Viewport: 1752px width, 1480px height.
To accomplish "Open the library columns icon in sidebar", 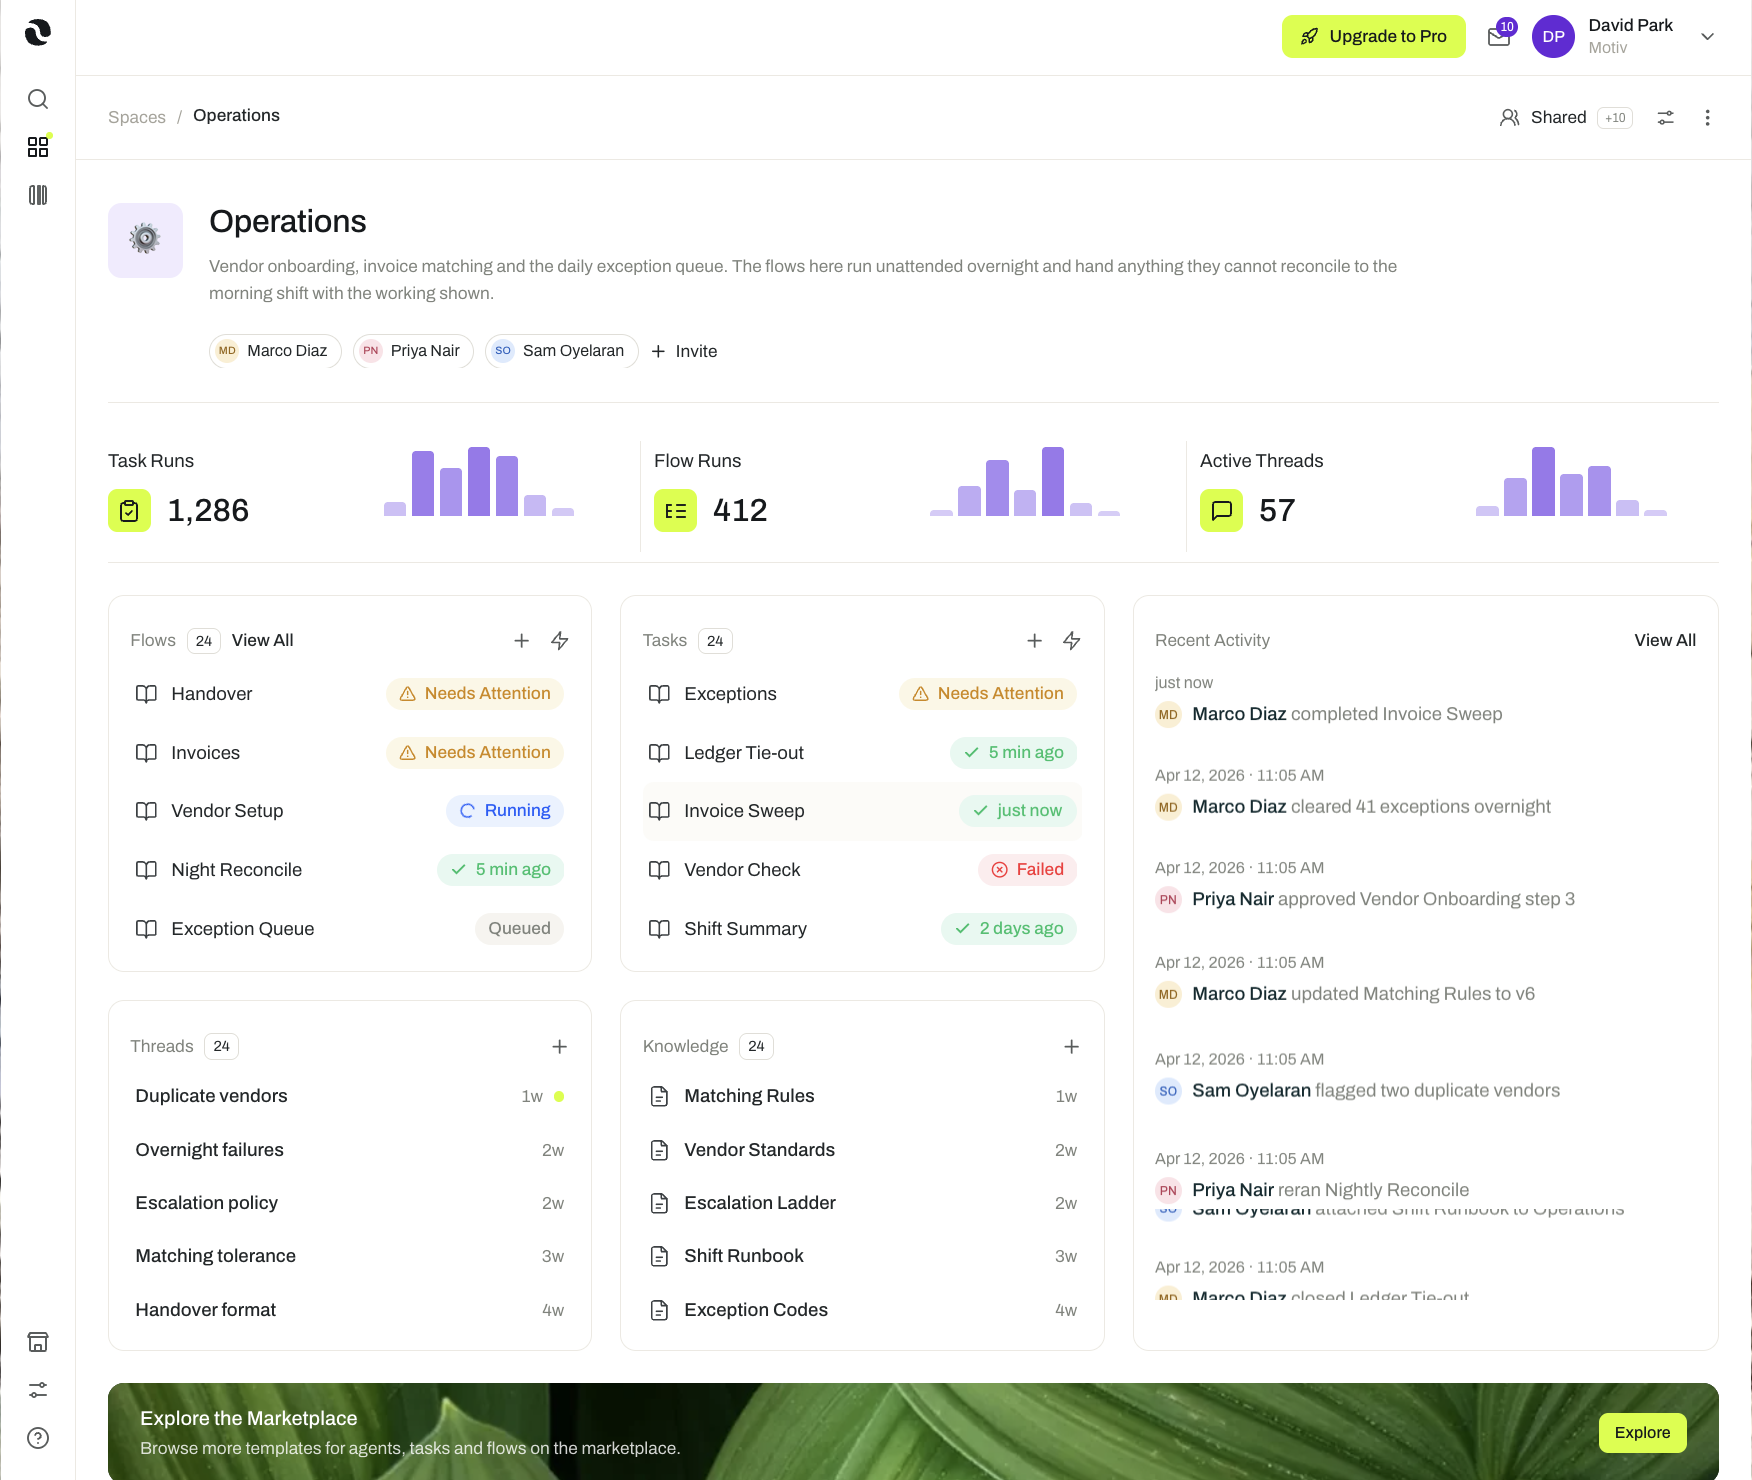I will [38, 195].
